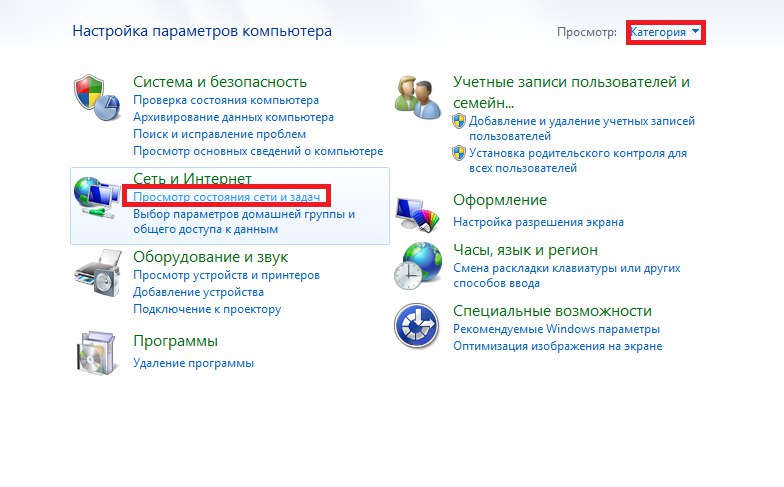The image size is (784, 487).
Task: Click Добавление устройства link
Action: point(198,292)
